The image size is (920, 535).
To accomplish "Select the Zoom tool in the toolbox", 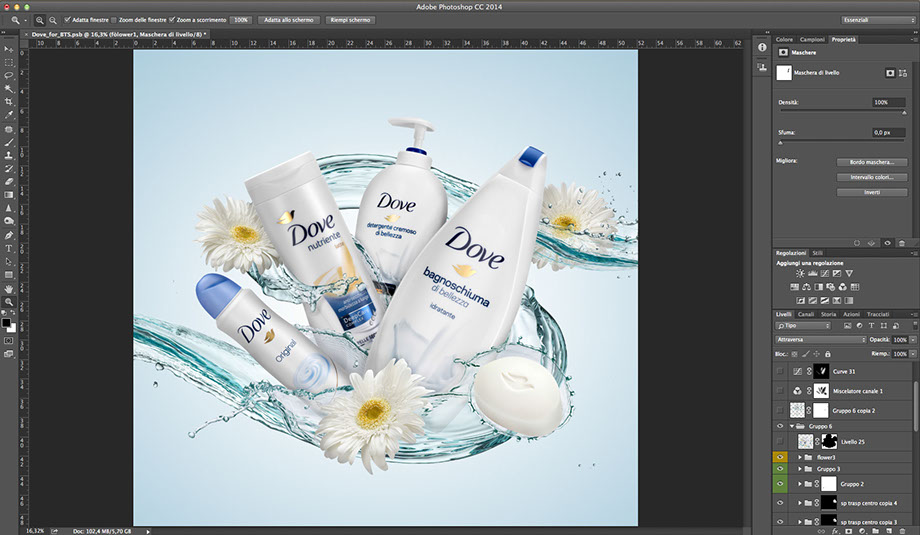I will click(x=9, y=302).
